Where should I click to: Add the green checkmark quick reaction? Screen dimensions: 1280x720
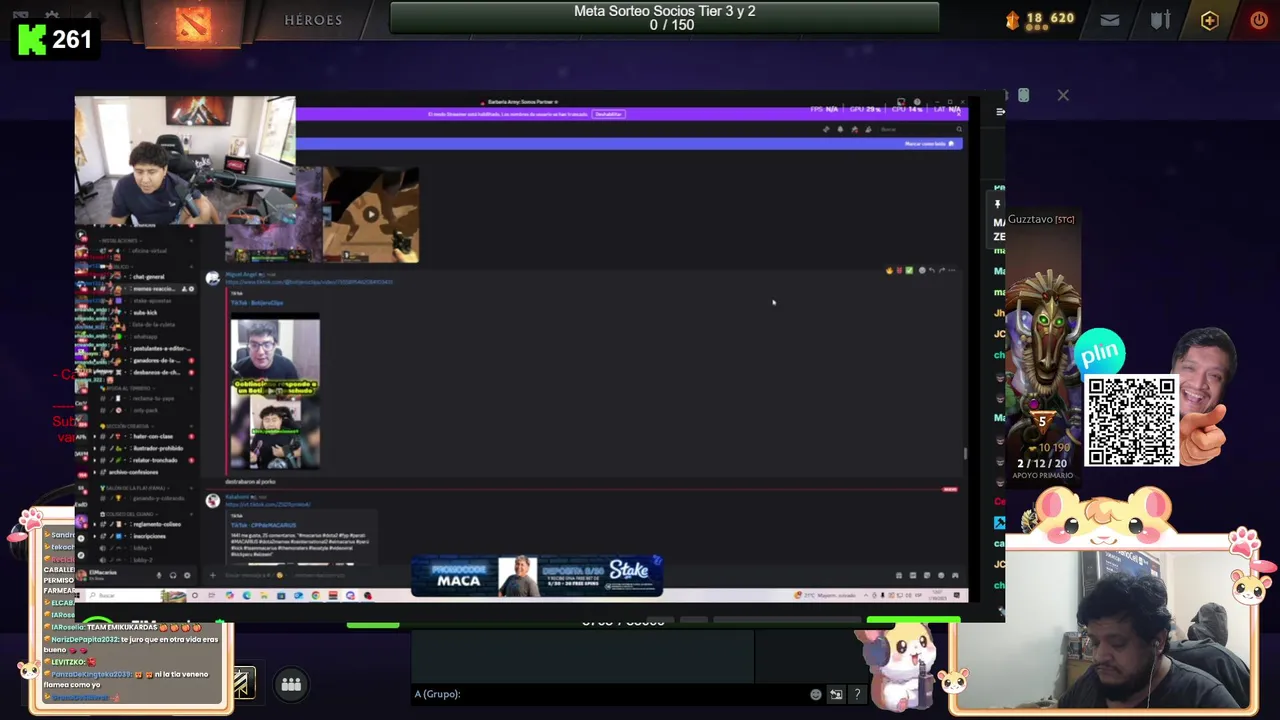pos(909,270)
